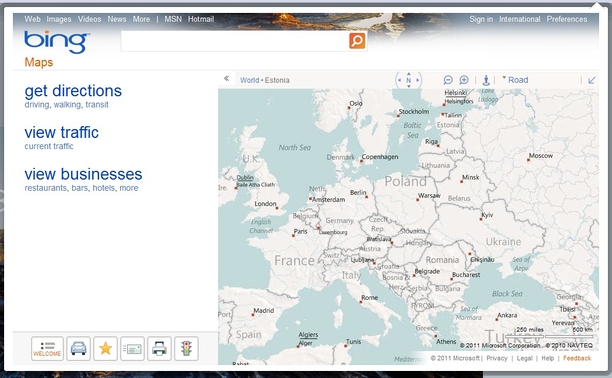Click the Feedback footer link
This screenshot has height=378, width=612.
point(577,358)
